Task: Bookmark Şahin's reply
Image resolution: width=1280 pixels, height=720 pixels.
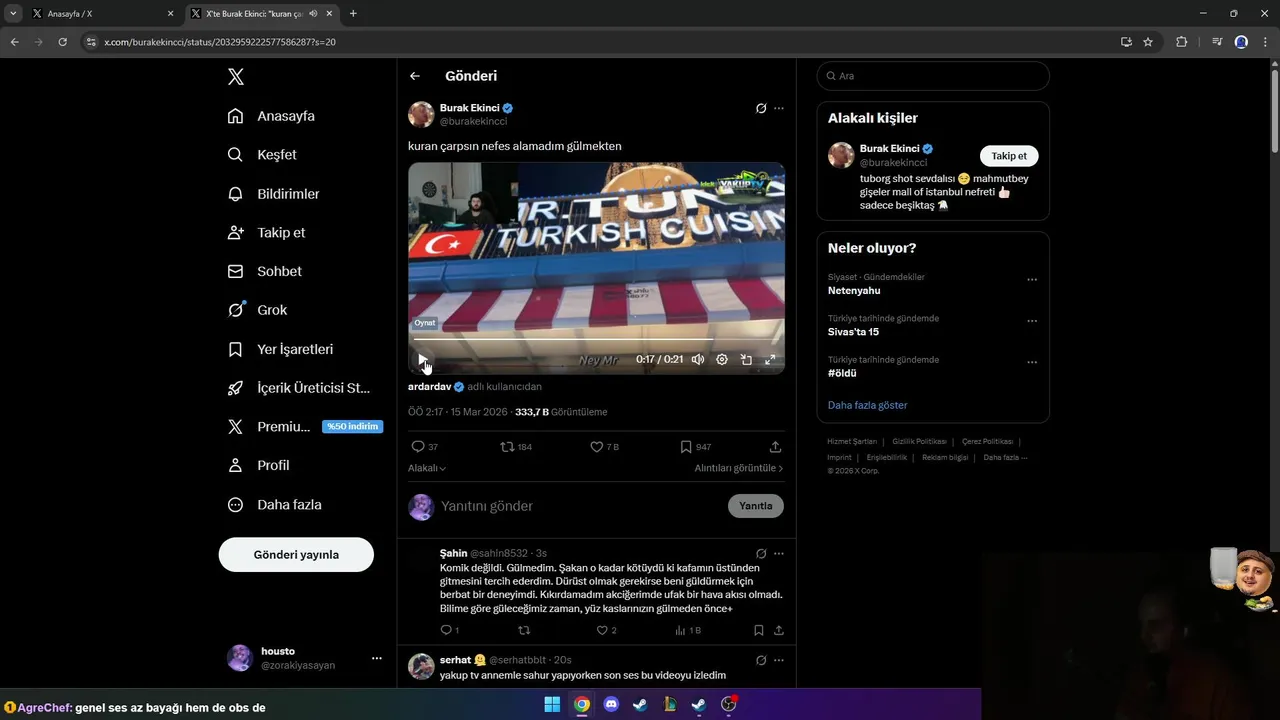Action: [759, 630]
